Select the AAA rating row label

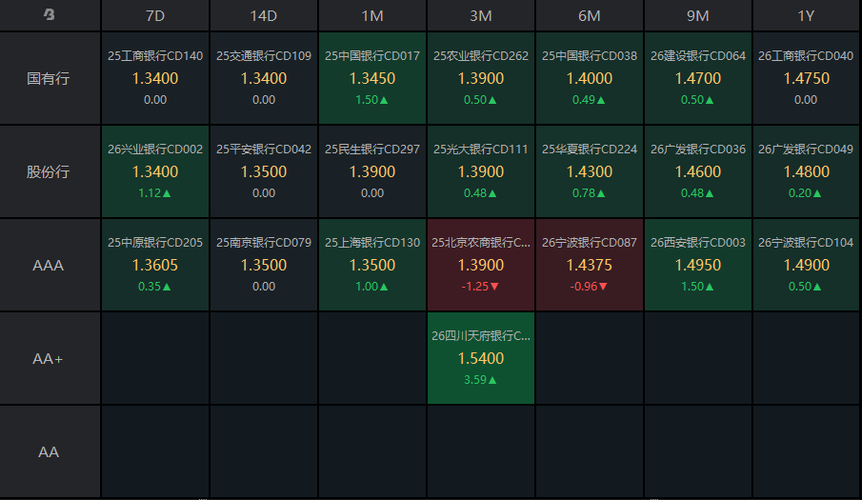49,265
